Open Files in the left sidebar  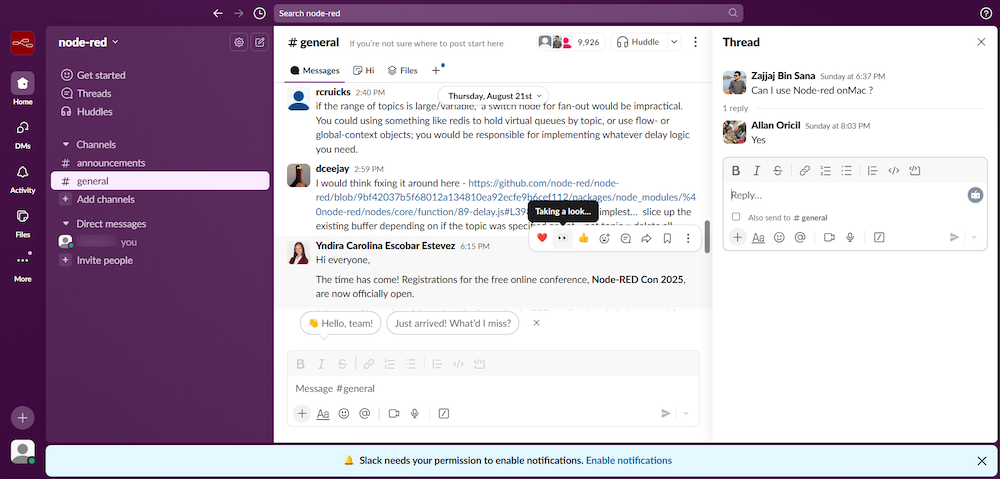click(22, 221)
